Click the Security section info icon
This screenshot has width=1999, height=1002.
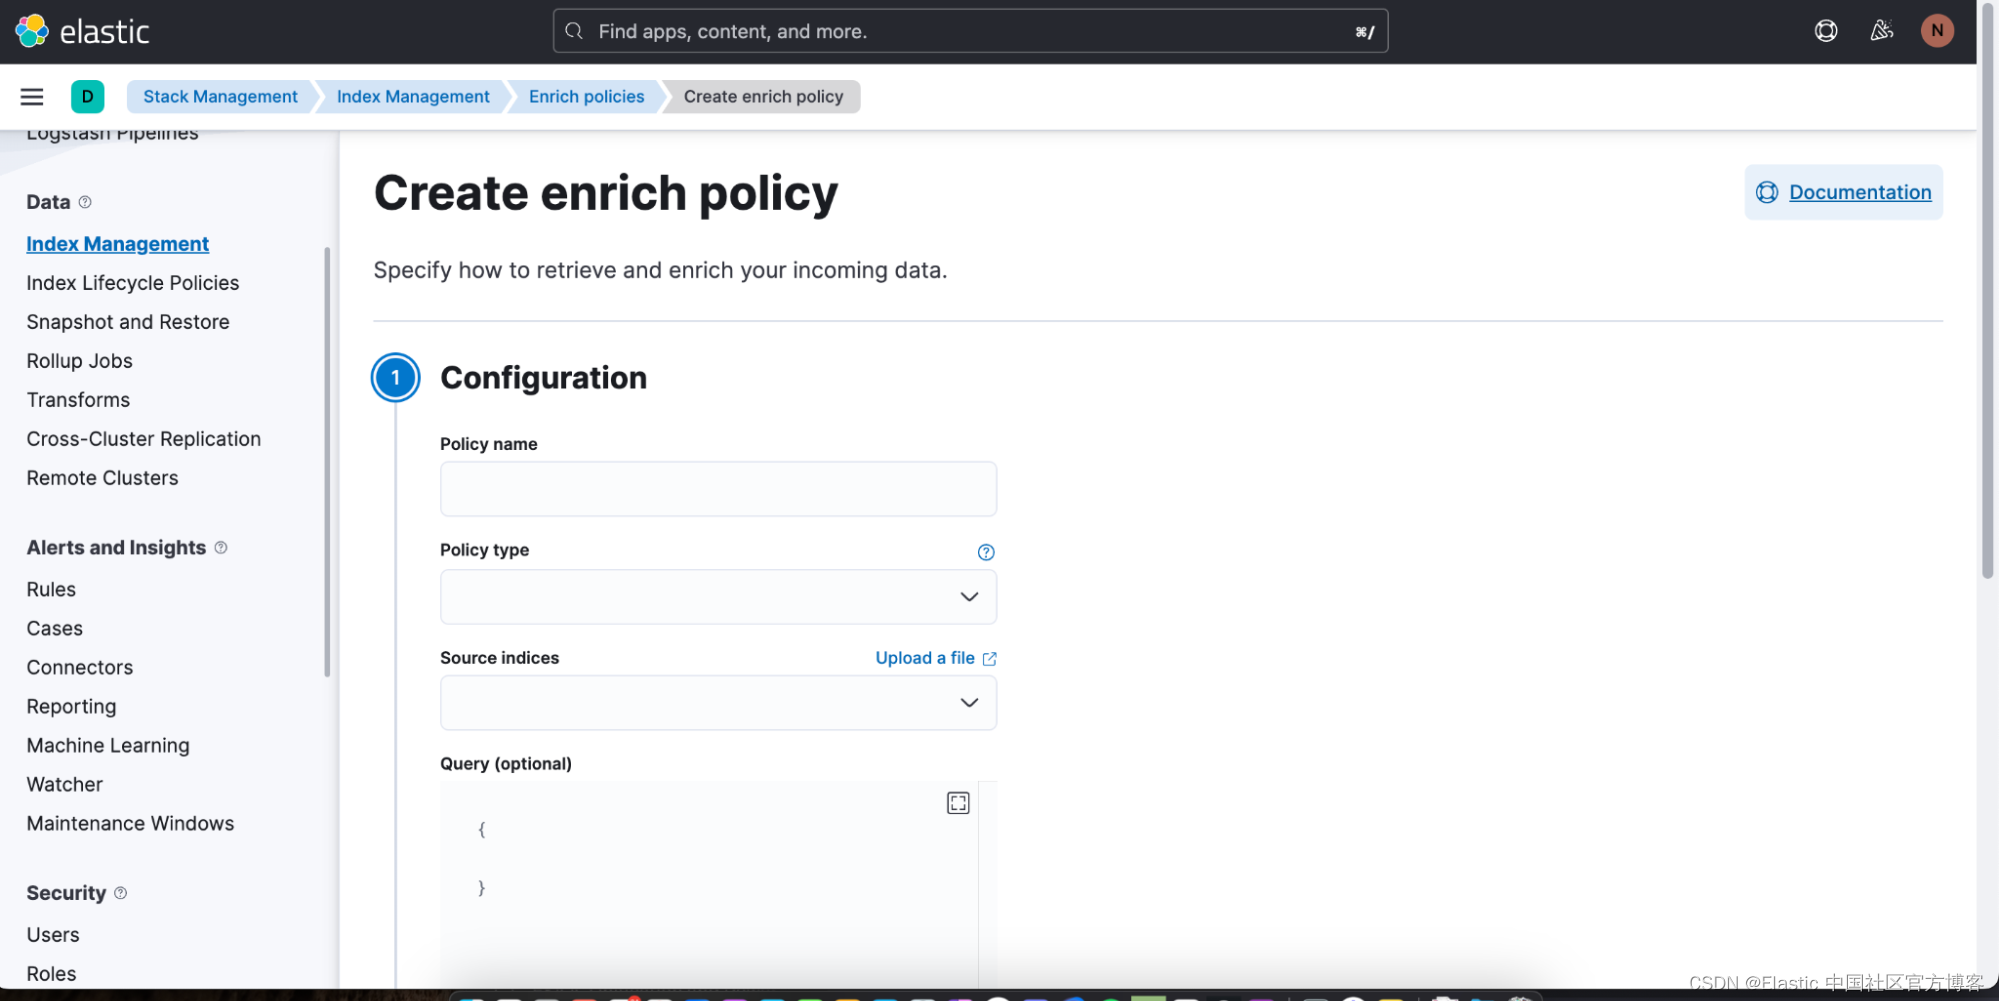tap(121, 893)
